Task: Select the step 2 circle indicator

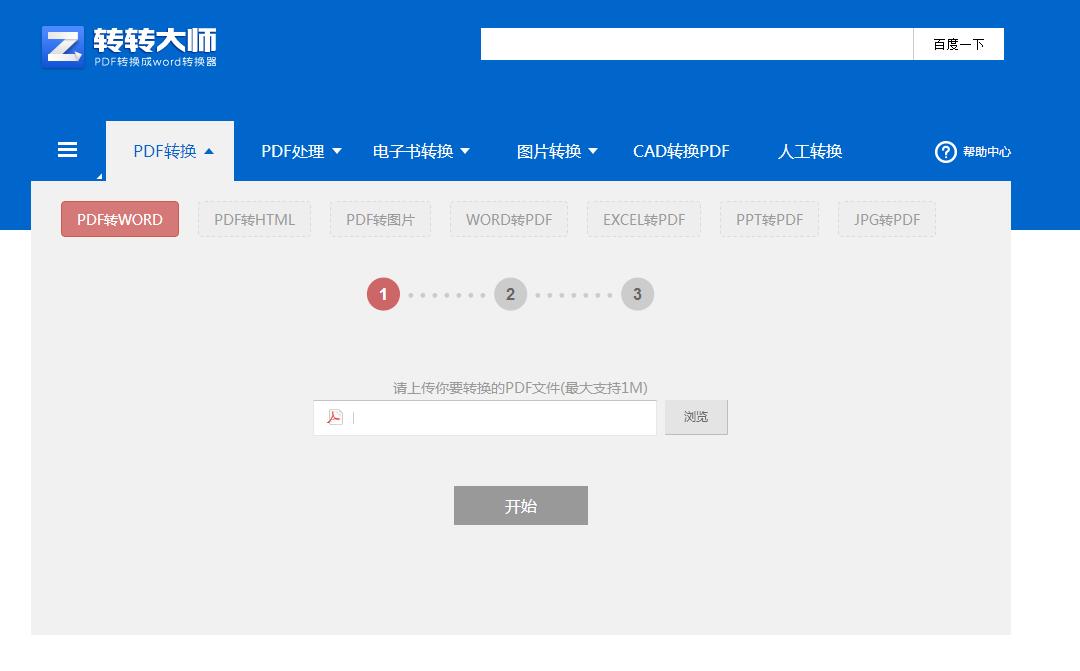Action: [x=510, y=293]
